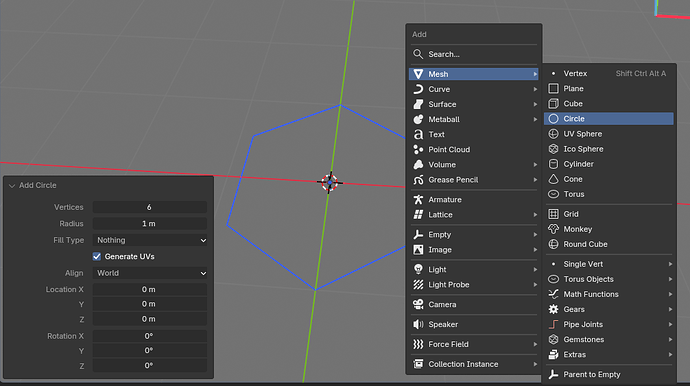The height and width of the screenshot is (386, 690).
Task: Click the Math Functions icon
Action: 553,294
